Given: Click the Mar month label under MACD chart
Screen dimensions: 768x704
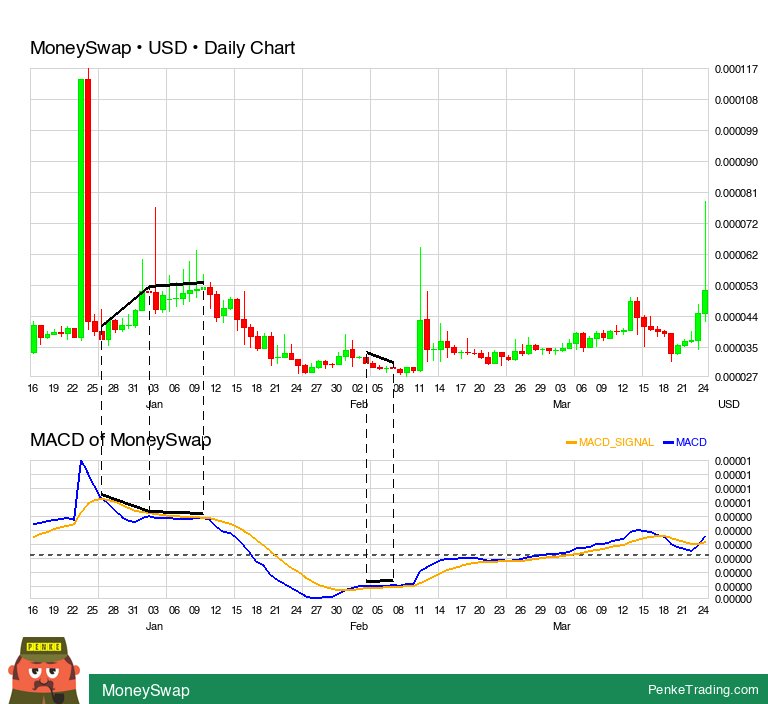Looking at the screenshot, I should point(562,626).
